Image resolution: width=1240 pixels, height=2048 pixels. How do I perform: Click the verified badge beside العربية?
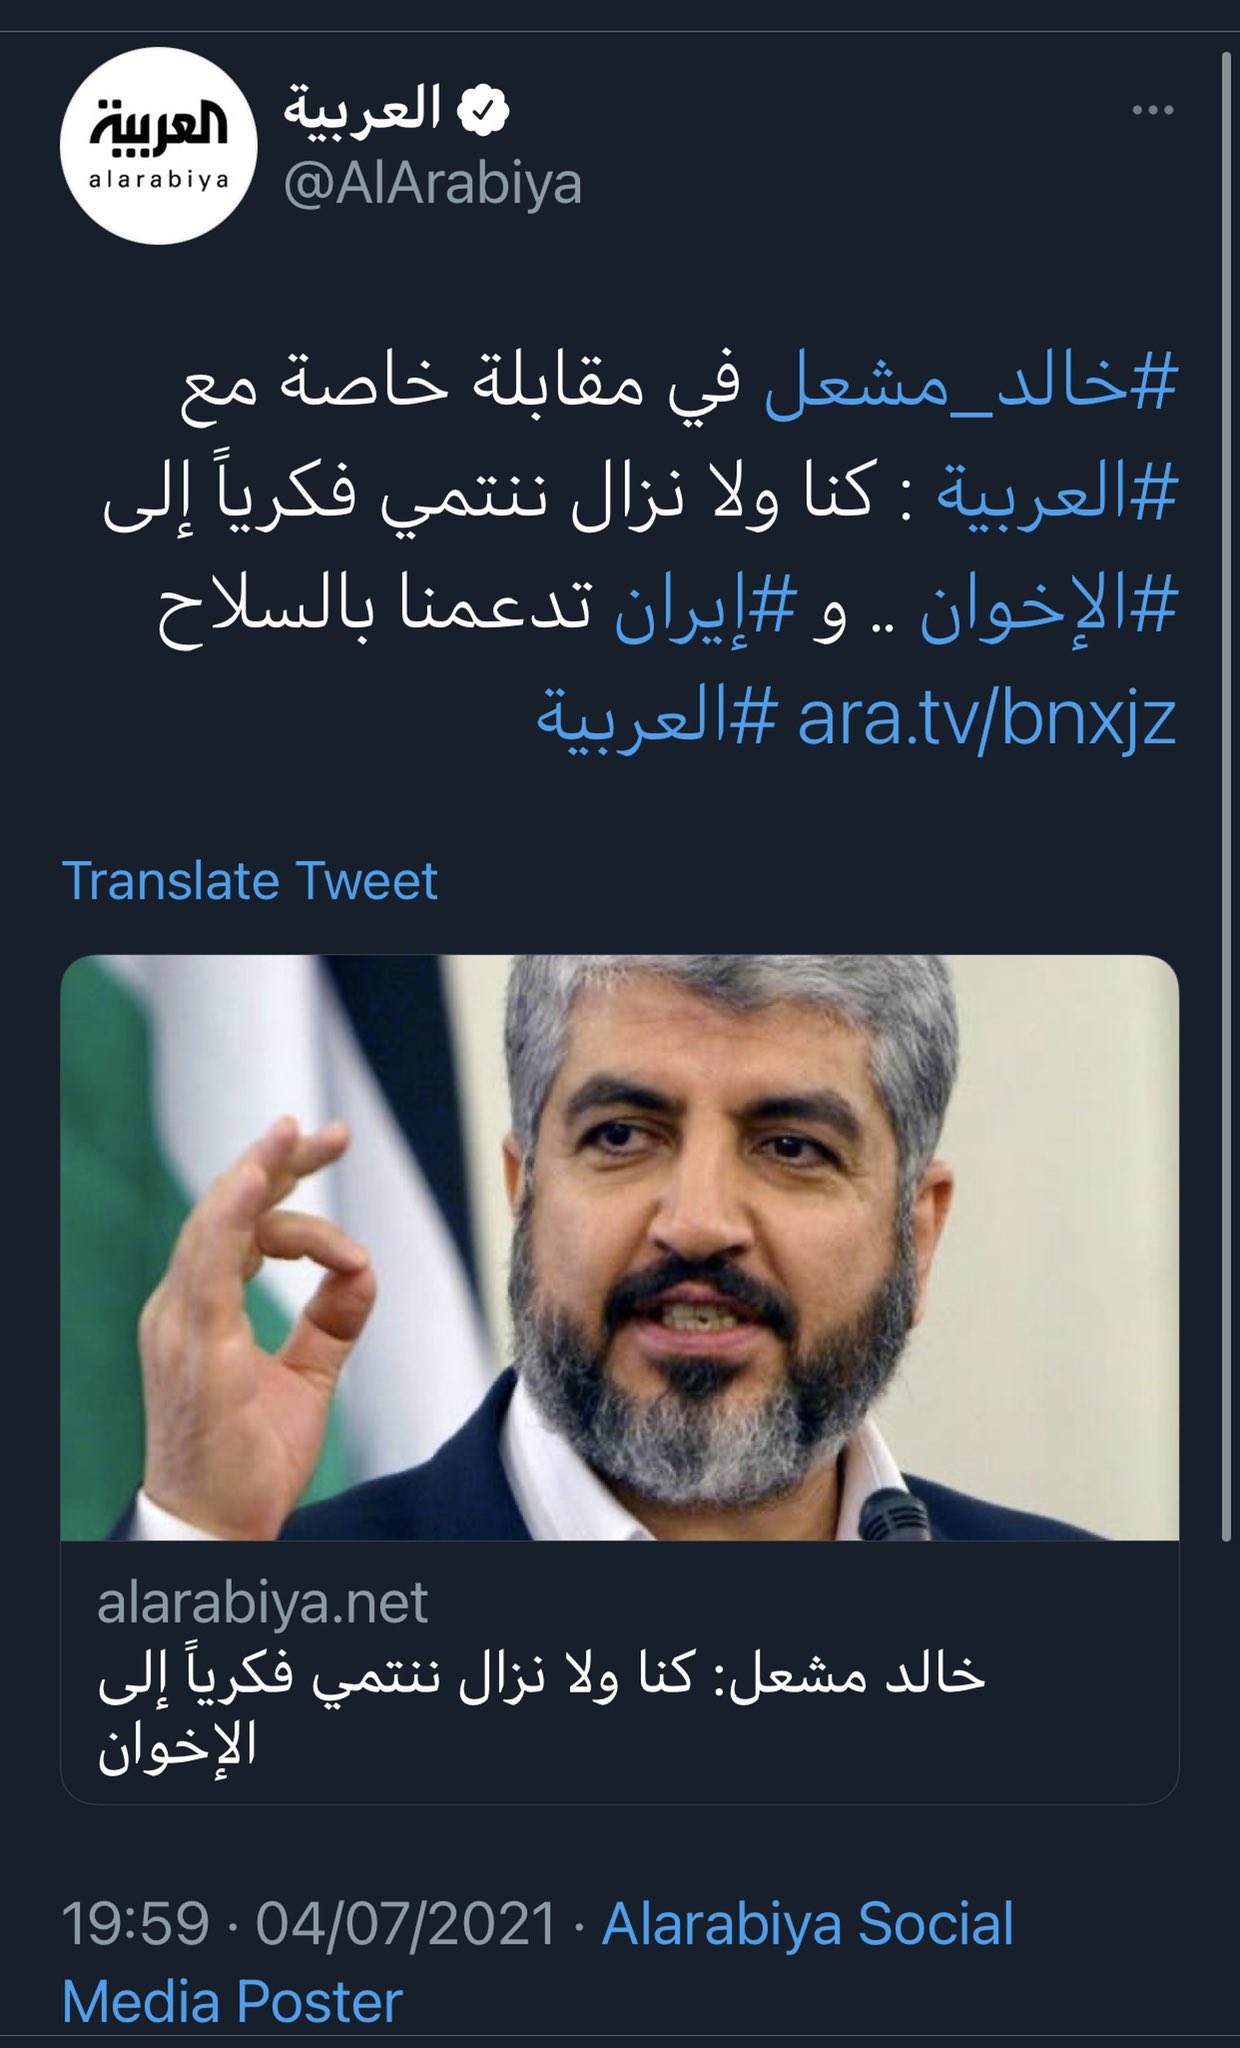[x=484, y=111]
